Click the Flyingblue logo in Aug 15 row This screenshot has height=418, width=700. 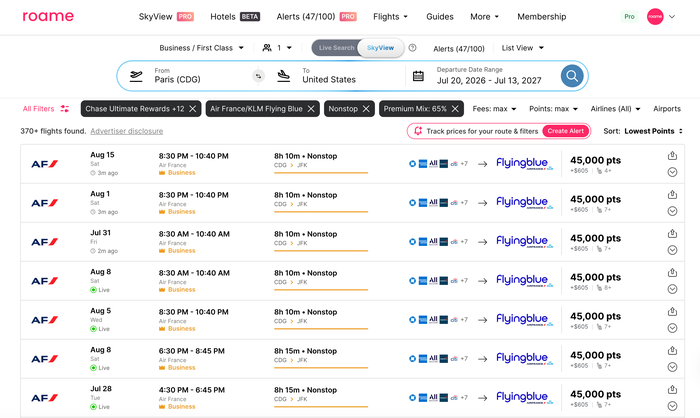tap(524, 163)
